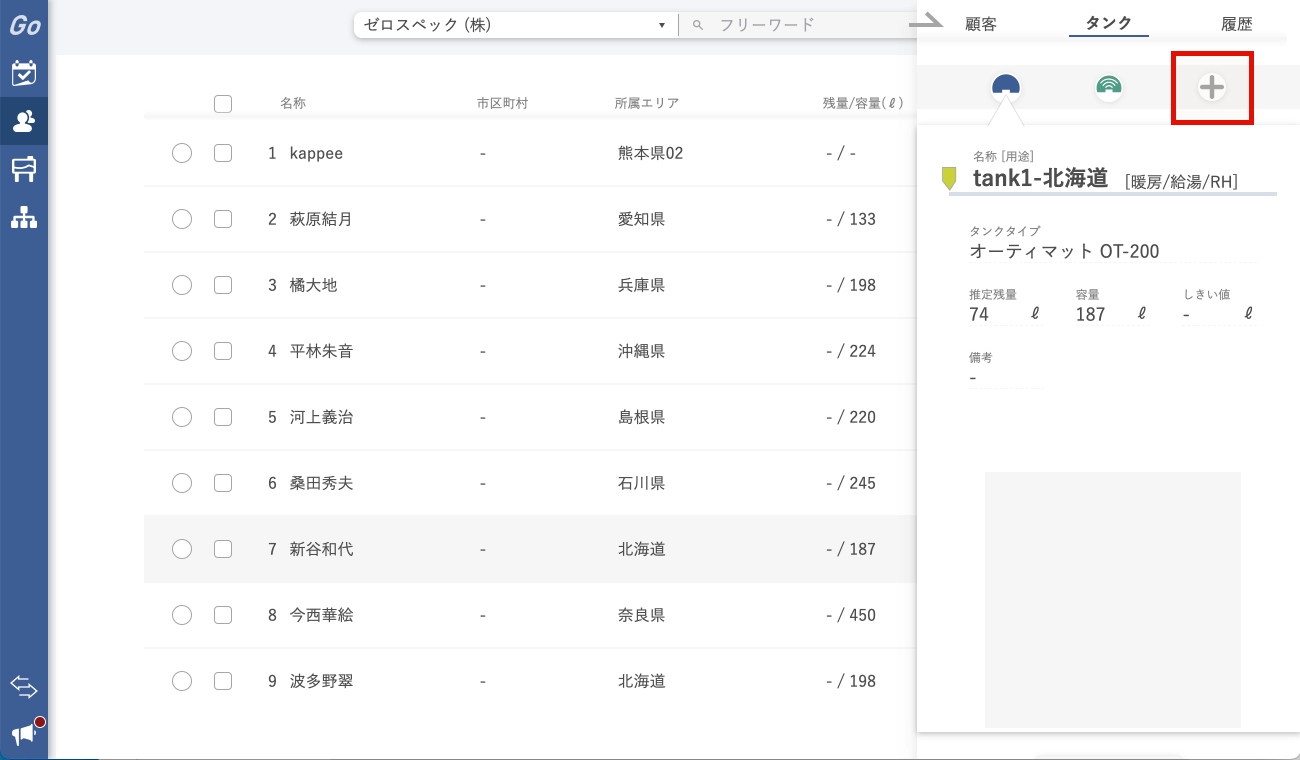
Task: Click customer name 新谷和代
Action: coord(321,549)
